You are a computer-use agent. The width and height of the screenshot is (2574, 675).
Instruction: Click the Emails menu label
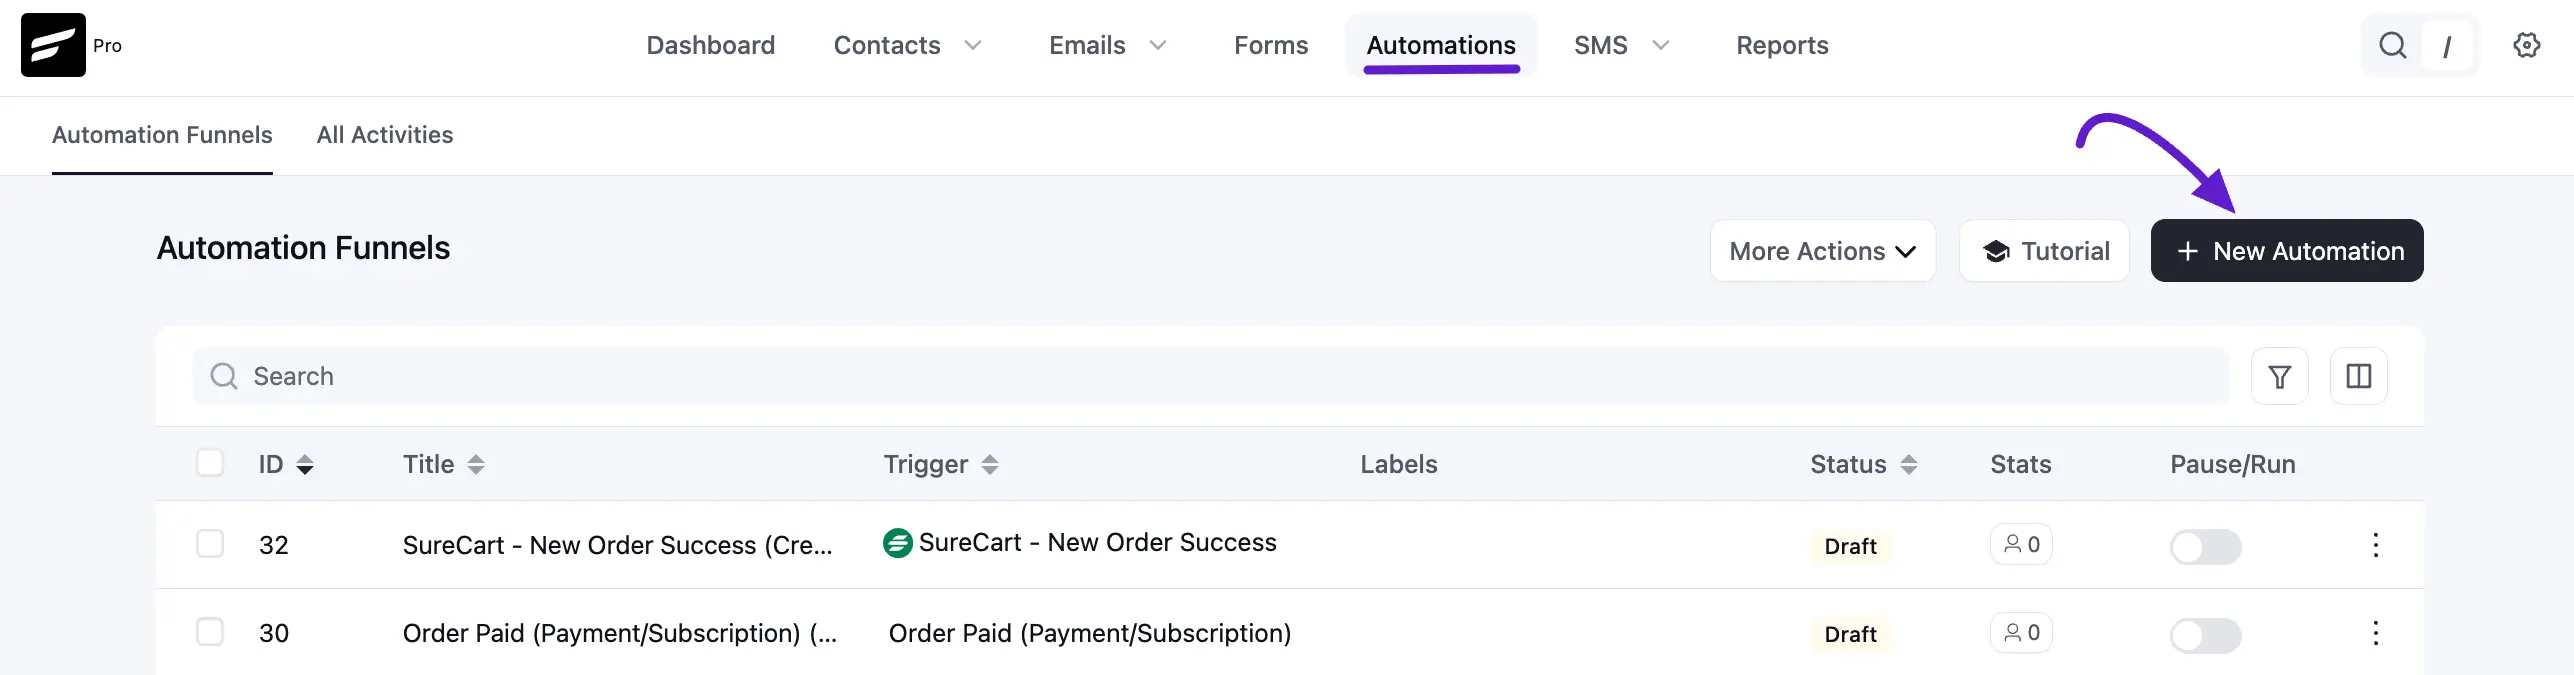(x=1087, y=46)
